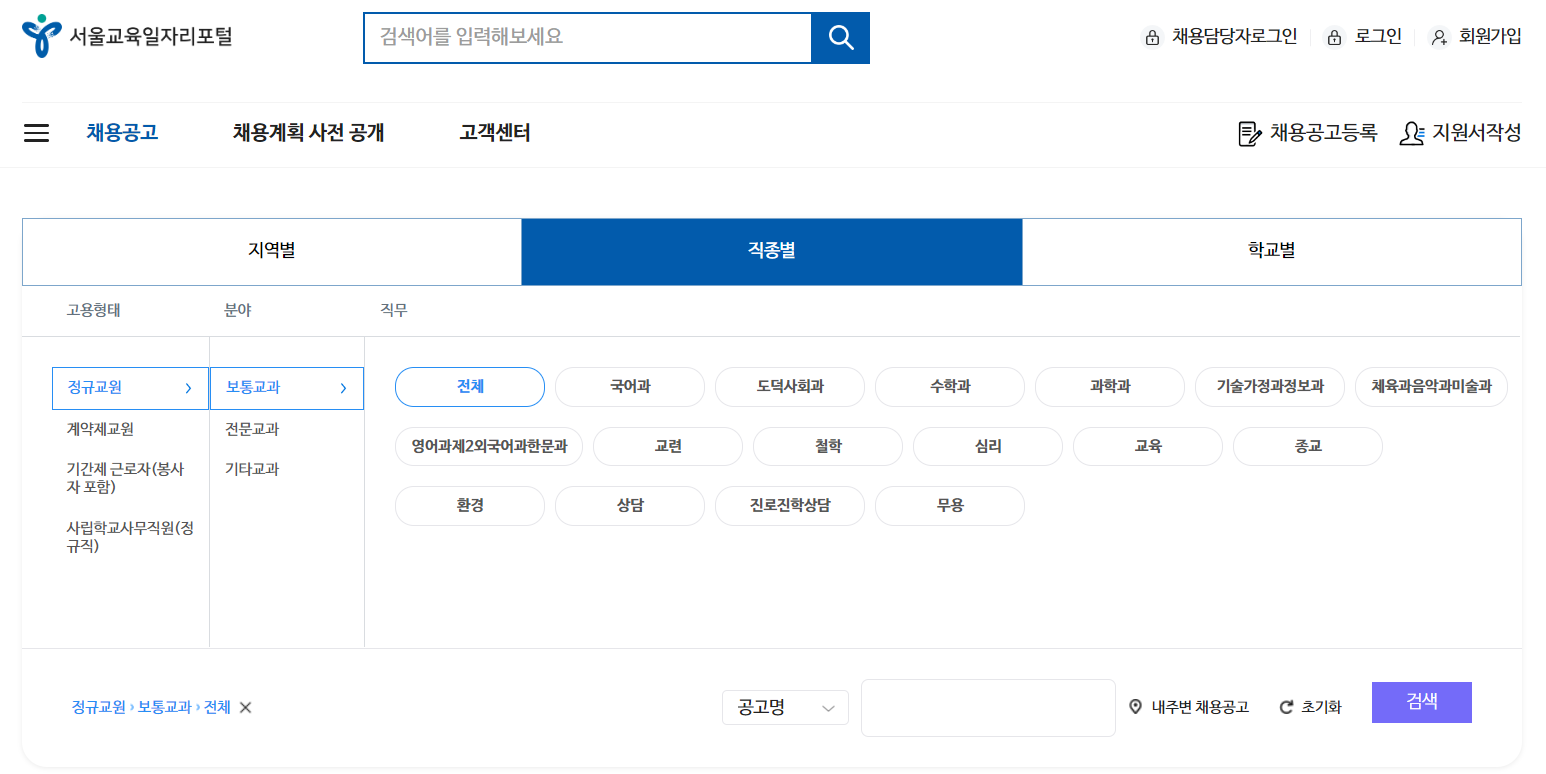Image resolution: width=1546 pixels, height=774 pixels.
Task: Select the 수학과 subject chip
Action: [950, 387]
